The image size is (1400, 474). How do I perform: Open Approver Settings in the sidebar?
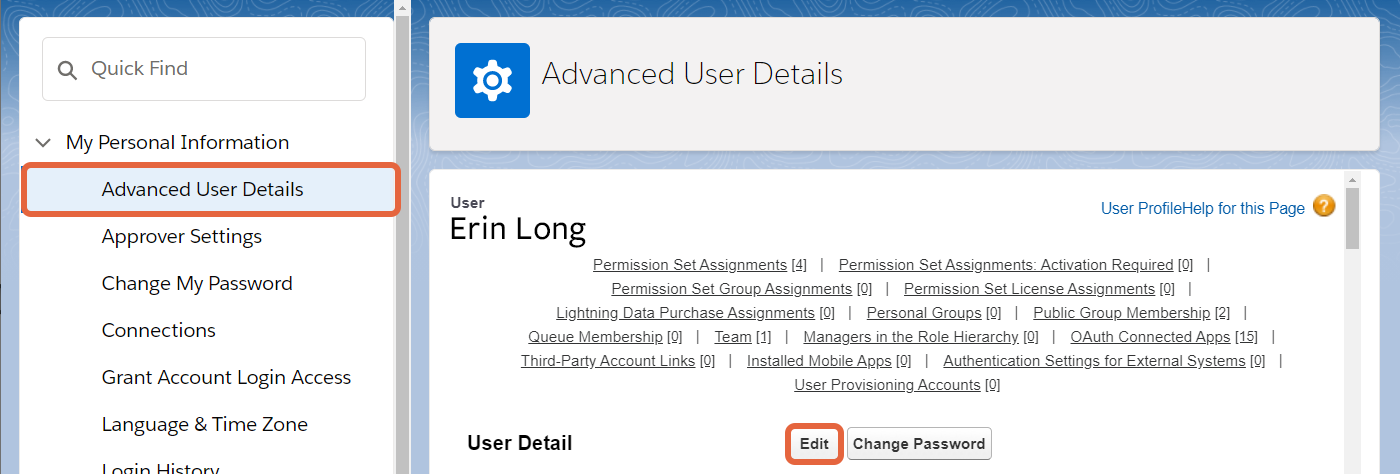point(181,236)
